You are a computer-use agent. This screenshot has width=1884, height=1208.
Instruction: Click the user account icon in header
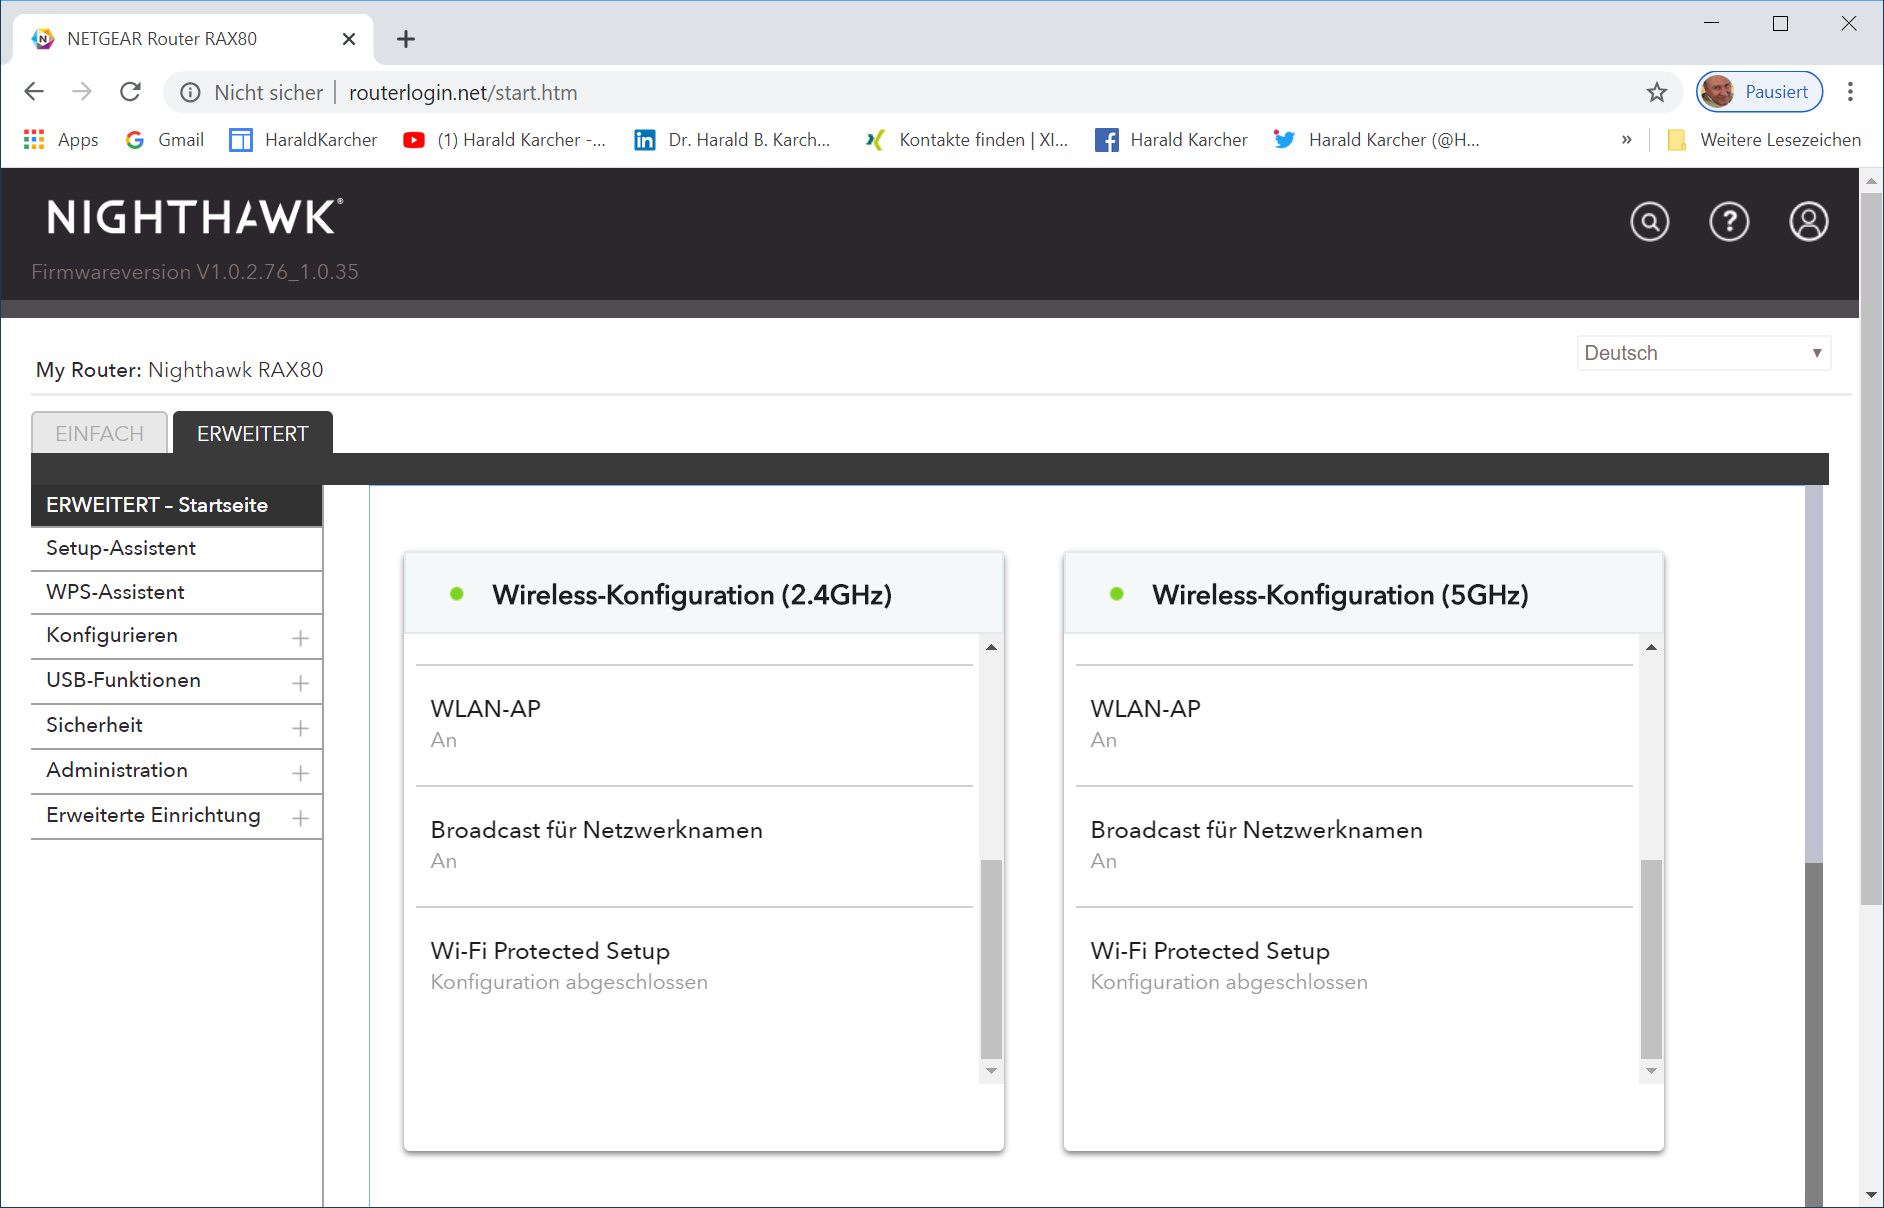click(1808, 221)
